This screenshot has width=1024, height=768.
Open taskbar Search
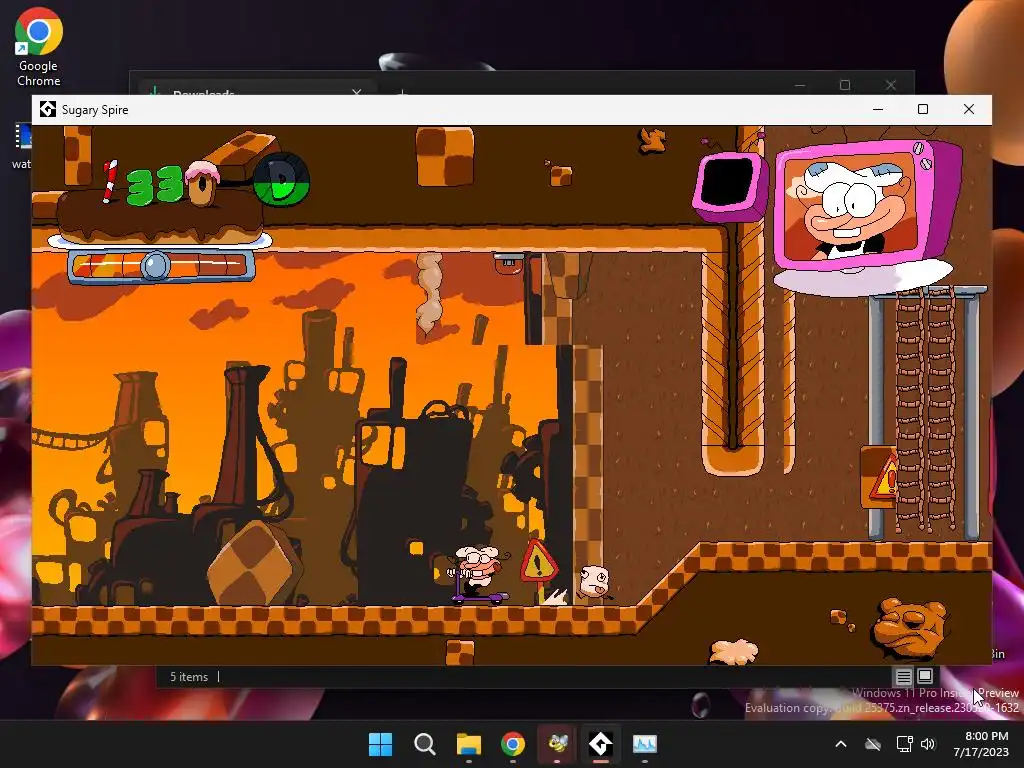click(x=424, y=744)
